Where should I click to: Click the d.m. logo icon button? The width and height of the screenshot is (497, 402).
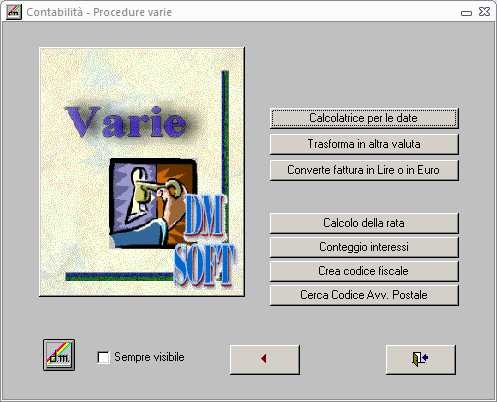point(59,355)
